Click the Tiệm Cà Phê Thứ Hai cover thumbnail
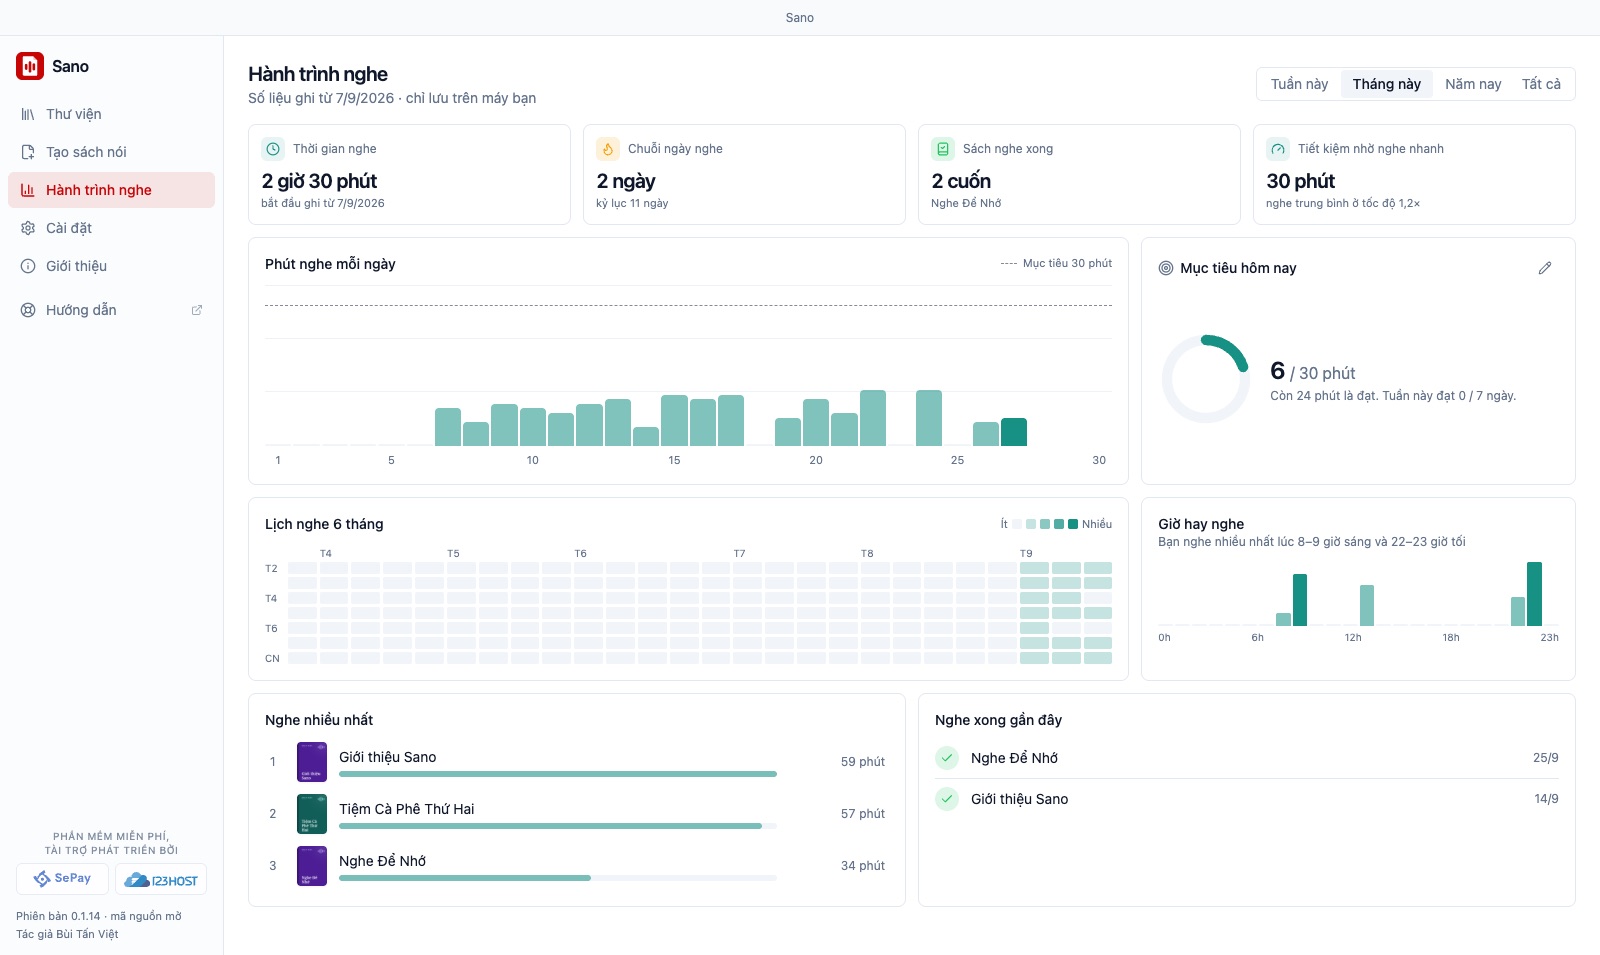Image resolution: width=1600 pixels, height=955 pixels. 312,814
